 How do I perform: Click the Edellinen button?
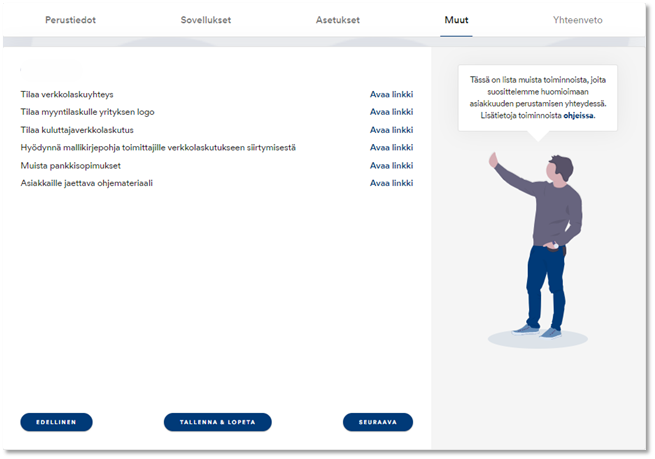tap(56, 422)
